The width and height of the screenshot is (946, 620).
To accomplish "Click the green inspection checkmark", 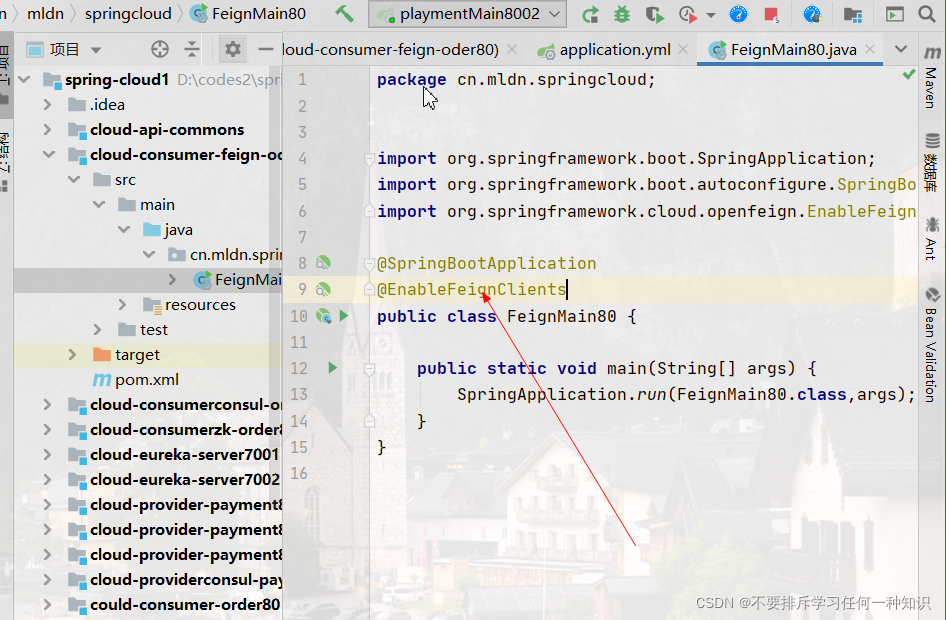I will (909, 74).
